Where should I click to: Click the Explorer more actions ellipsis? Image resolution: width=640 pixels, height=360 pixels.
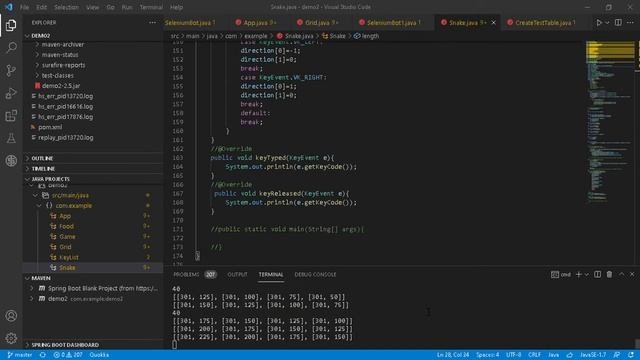coord(152,22)
